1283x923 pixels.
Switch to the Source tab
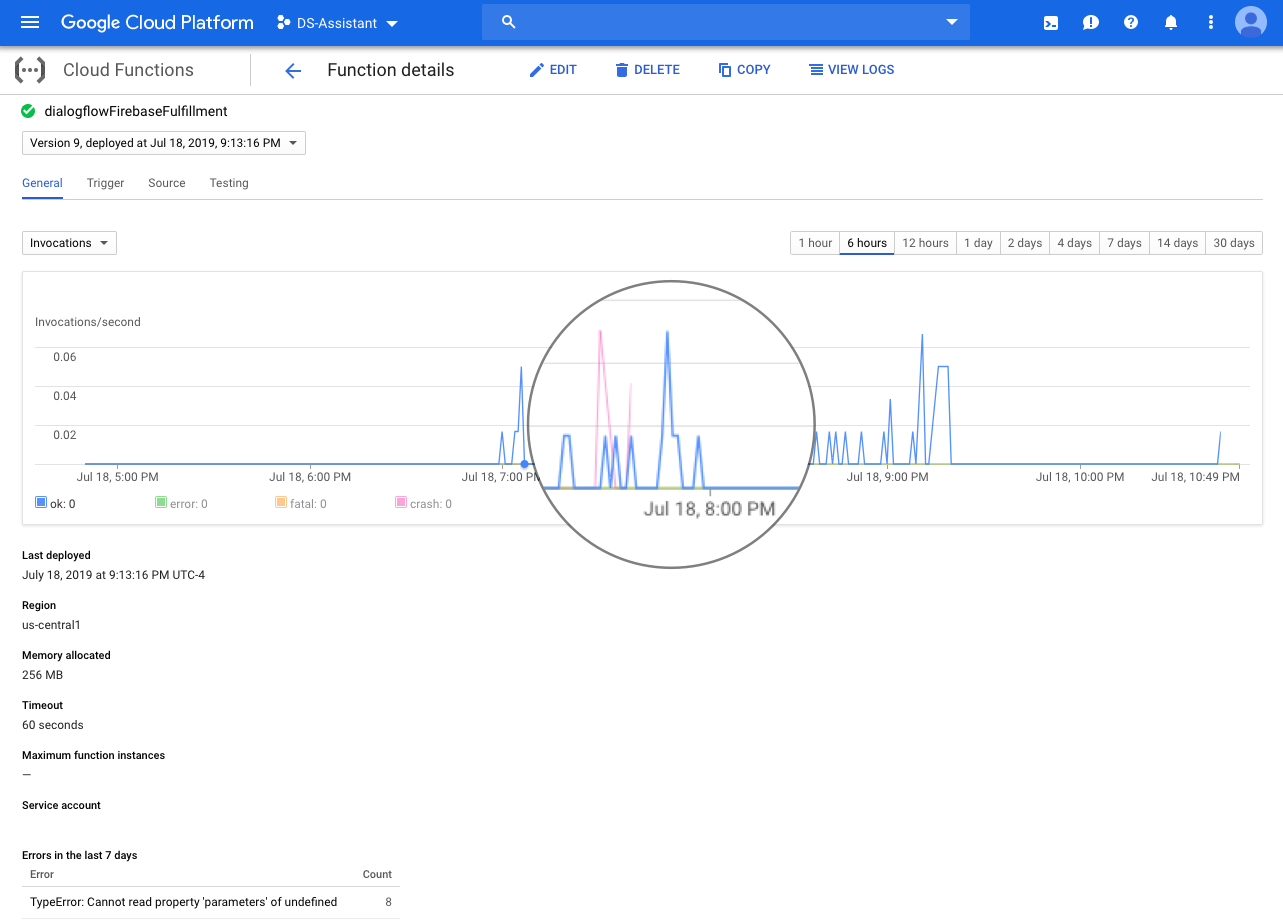tap(167, 183)
